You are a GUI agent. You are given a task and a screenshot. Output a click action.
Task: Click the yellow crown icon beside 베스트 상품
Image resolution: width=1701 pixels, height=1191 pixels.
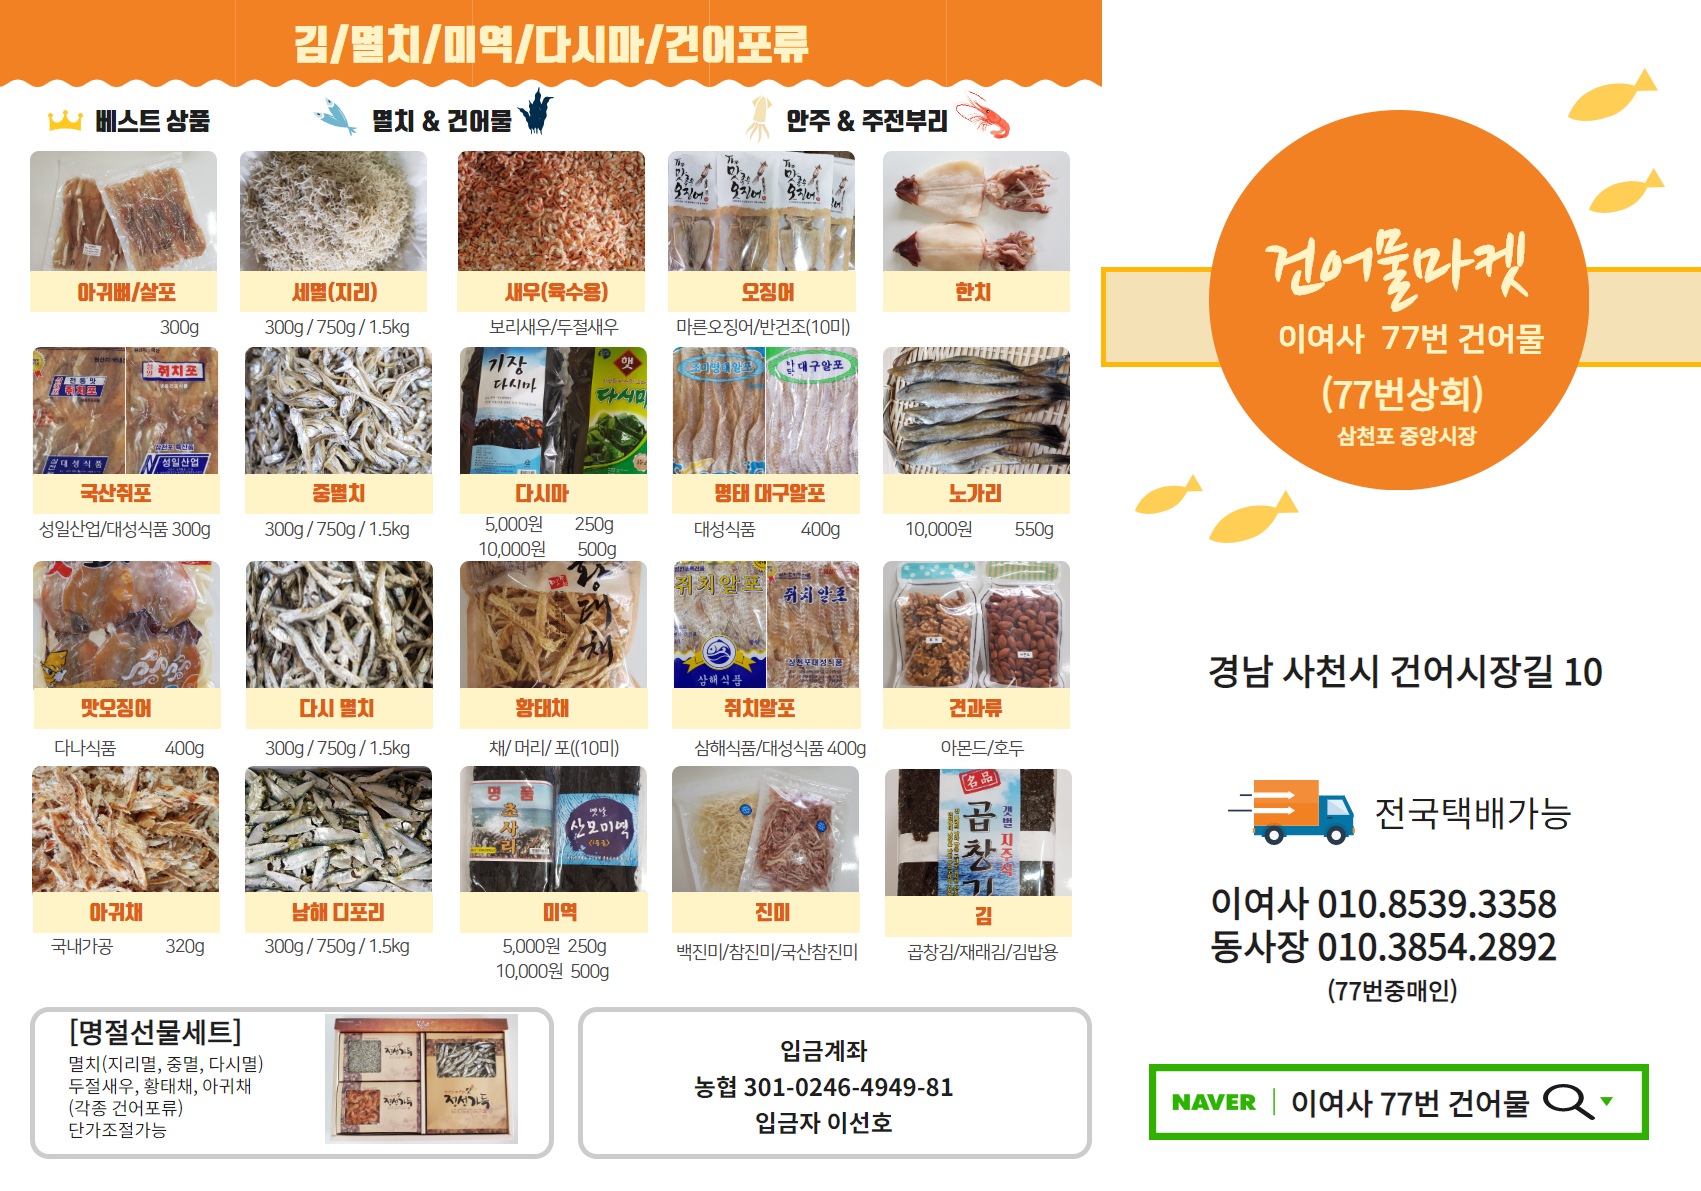(x=65, y=121)
